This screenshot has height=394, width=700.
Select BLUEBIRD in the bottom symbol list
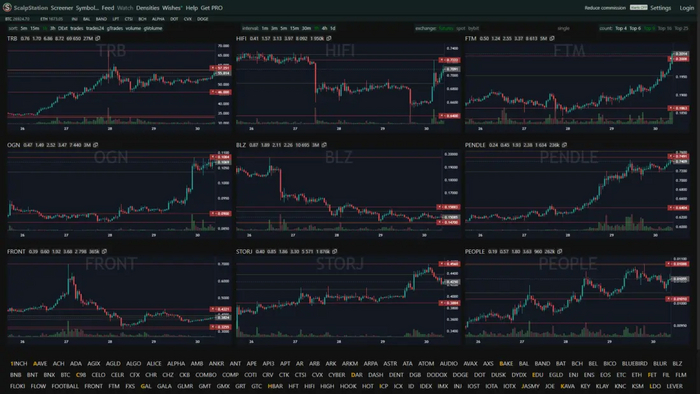click(x=634, y=364)
